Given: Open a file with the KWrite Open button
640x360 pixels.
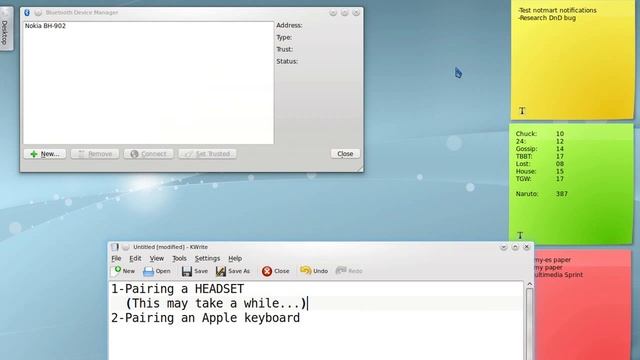Looking at the screenshot, I should tap(157, 271).
